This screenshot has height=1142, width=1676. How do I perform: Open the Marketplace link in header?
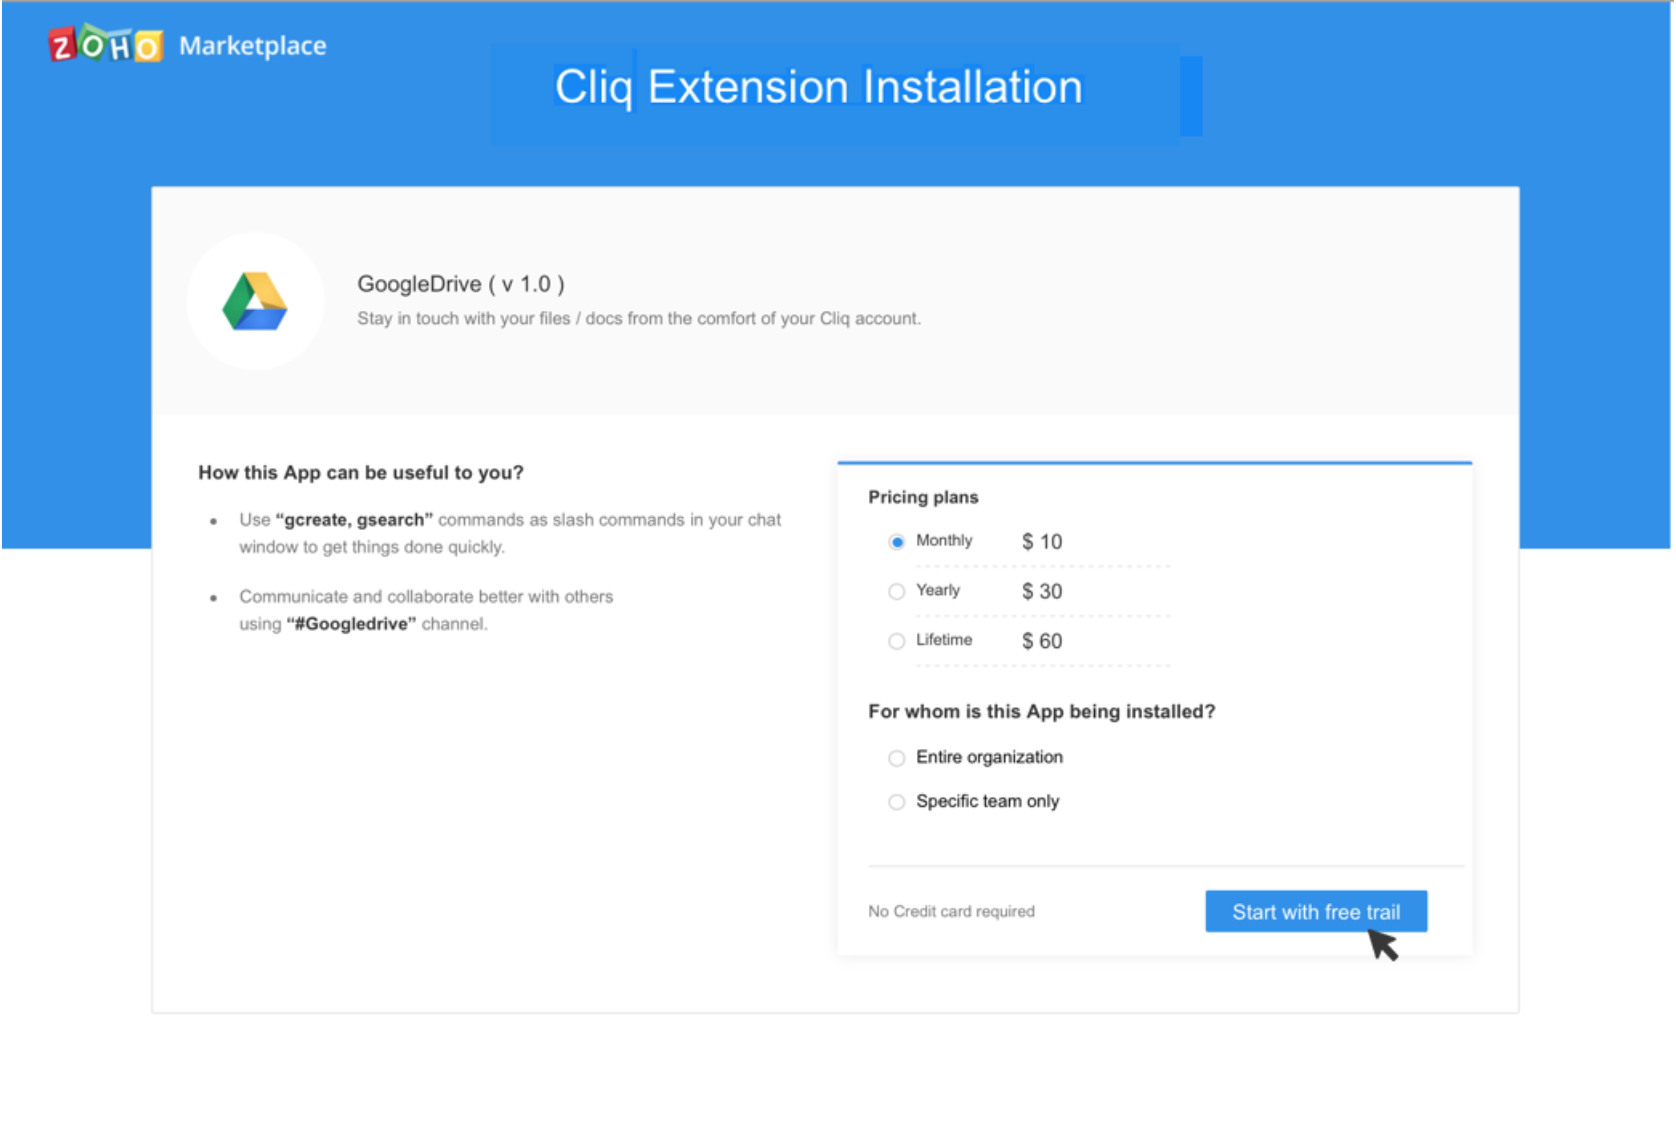coord(252,46)
